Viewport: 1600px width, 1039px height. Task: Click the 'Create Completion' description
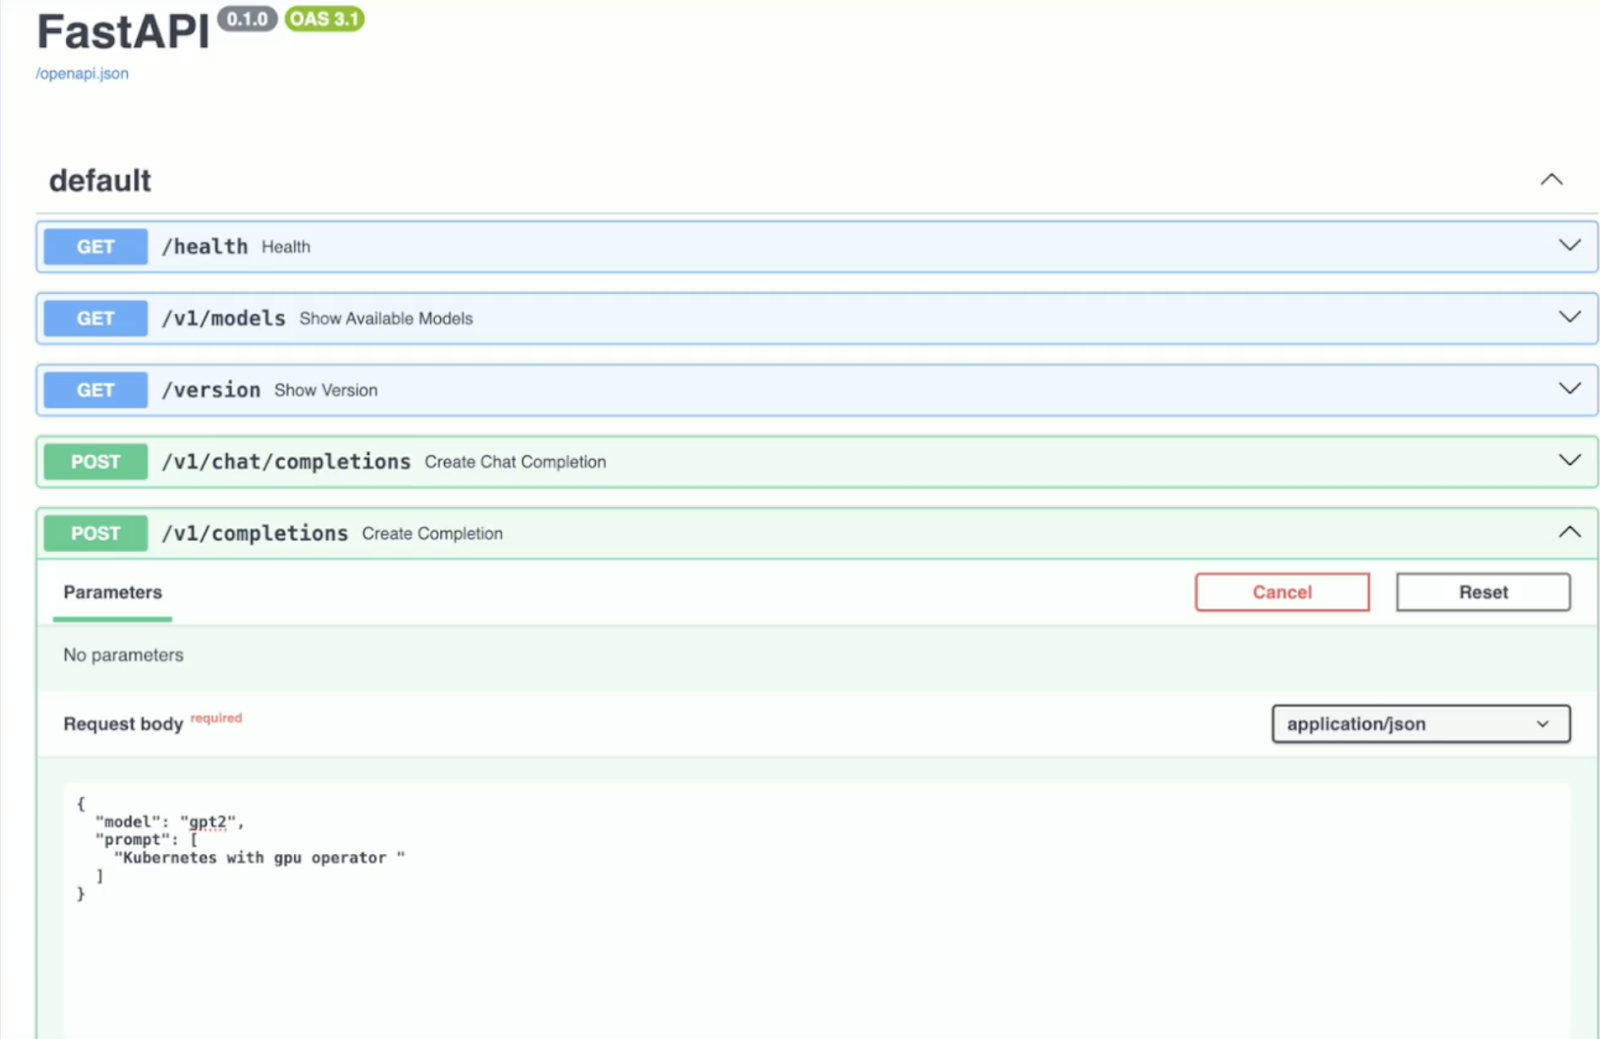pos(432,534)
